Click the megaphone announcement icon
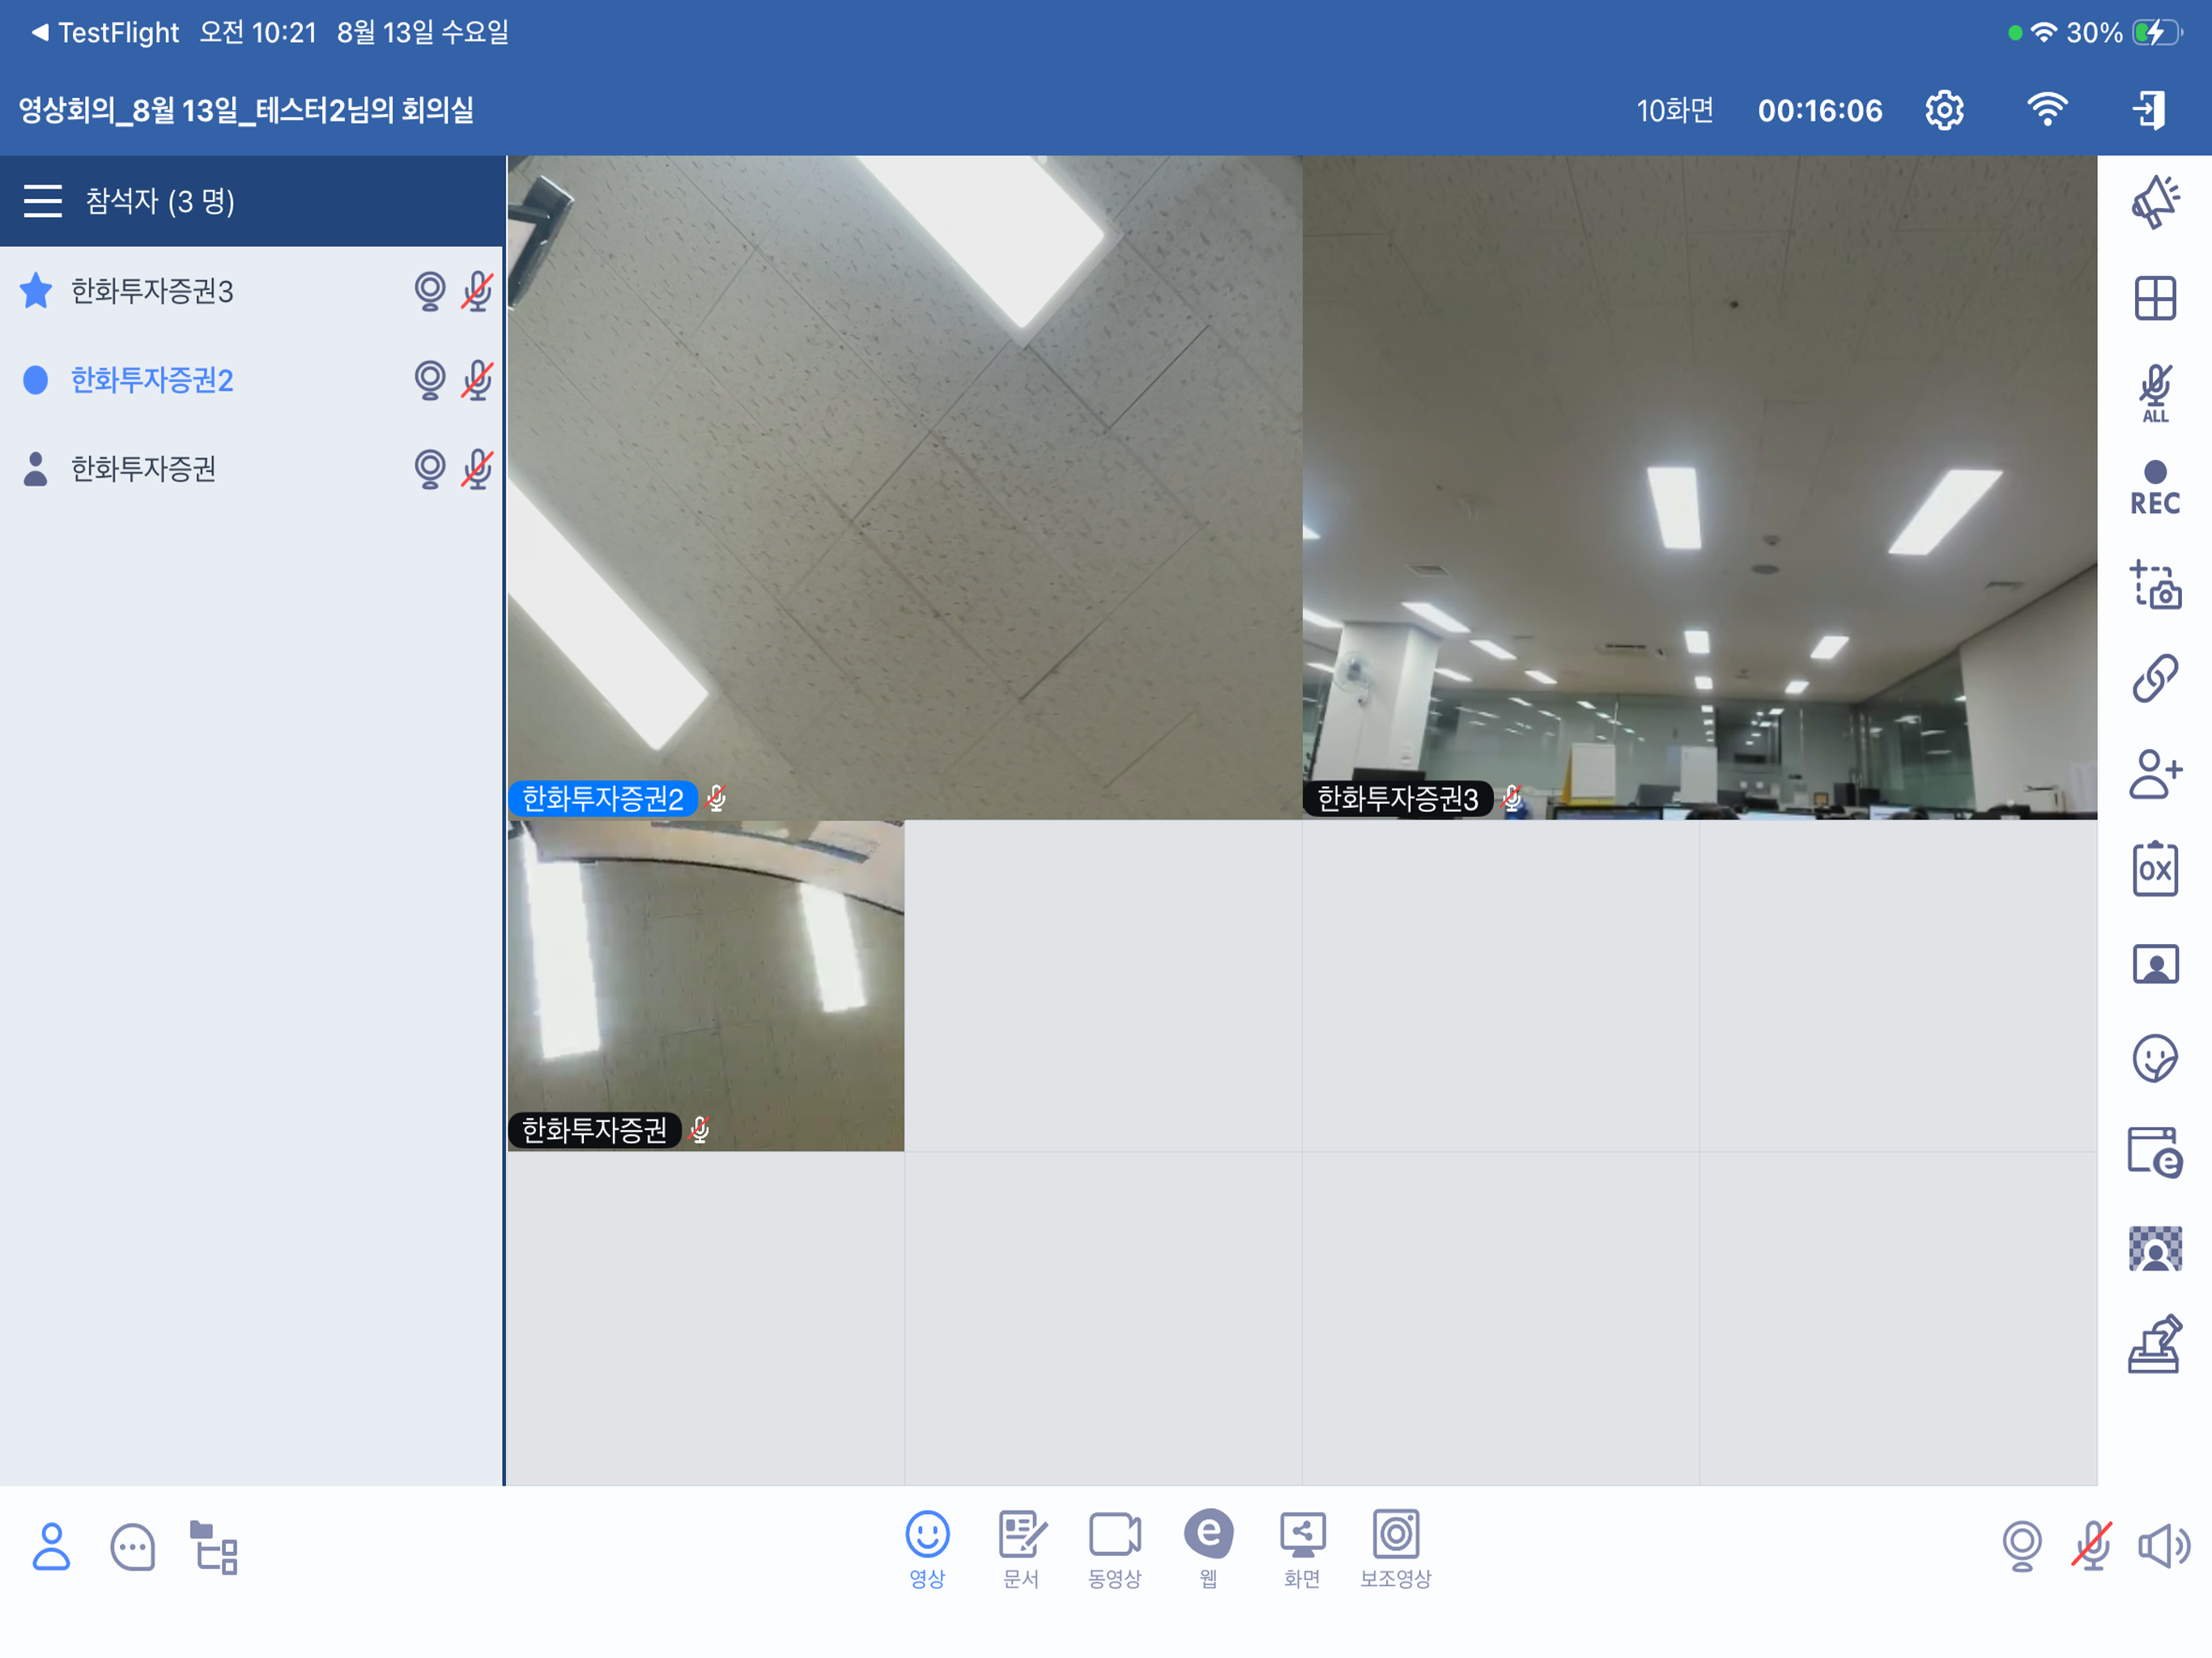 pos(2155,203)
